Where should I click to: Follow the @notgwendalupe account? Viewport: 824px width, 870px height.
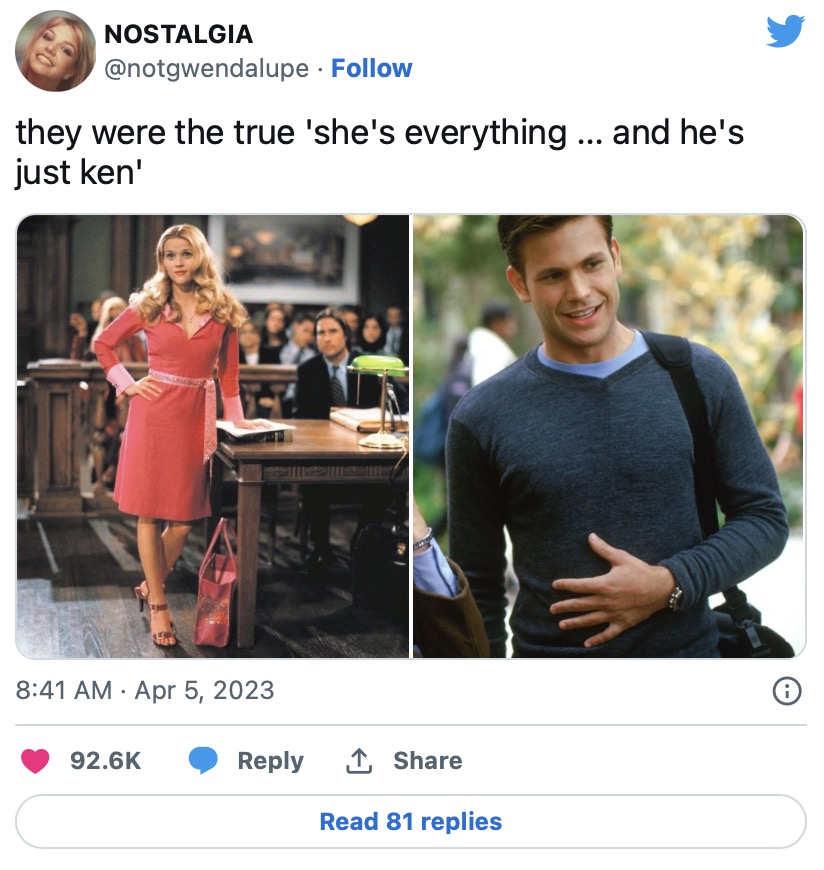coord(371,68)
